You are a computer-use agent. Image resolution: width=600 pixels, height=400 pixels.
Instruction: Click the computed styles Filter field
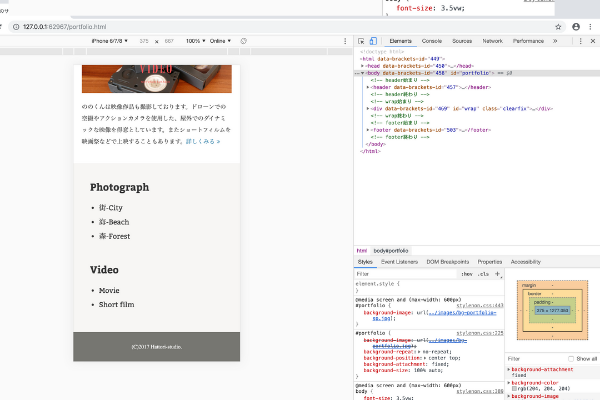pos(536,359)
